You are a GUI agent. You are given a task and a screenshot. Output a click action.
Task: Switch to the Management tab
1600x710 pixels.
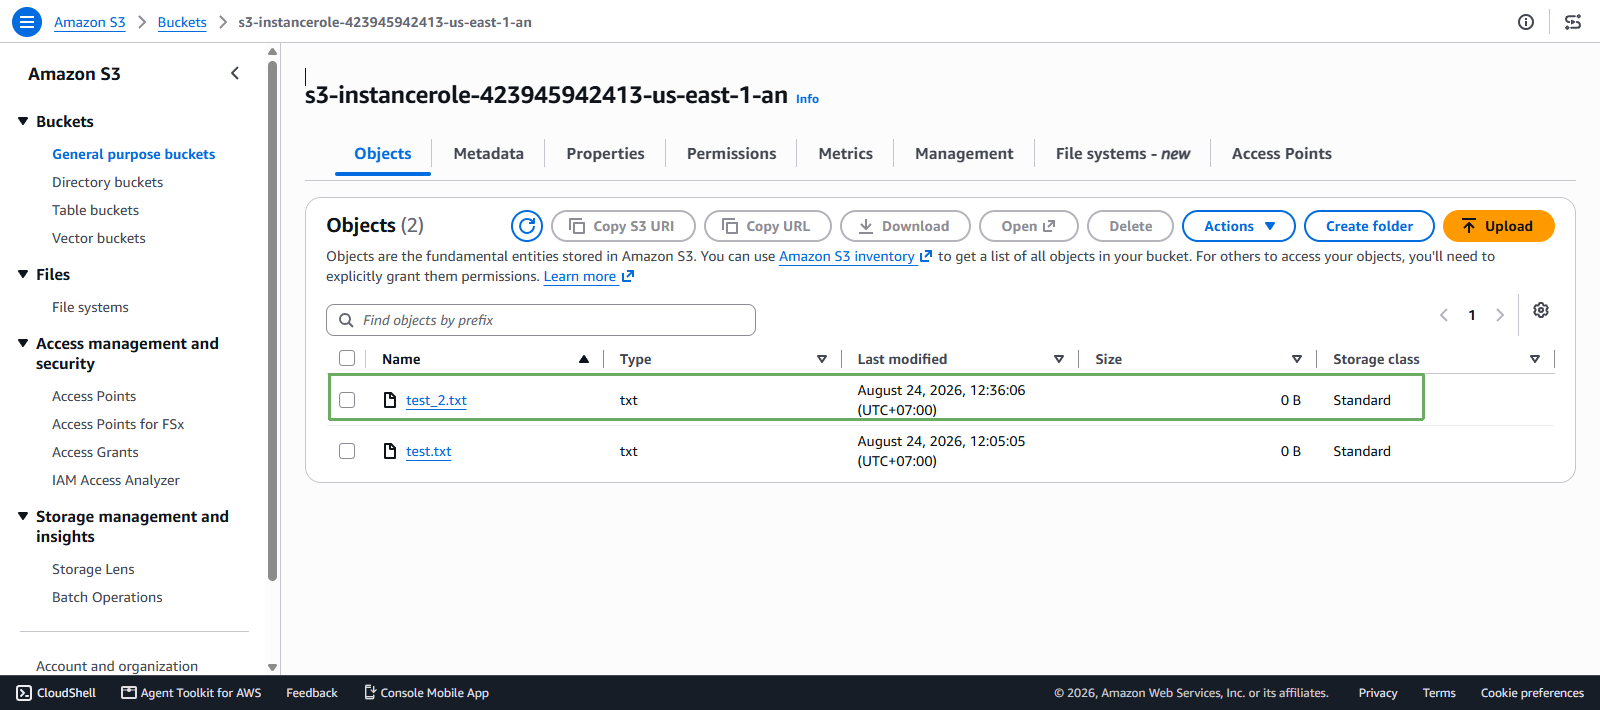pyautogui.click(x=964, y=154)
